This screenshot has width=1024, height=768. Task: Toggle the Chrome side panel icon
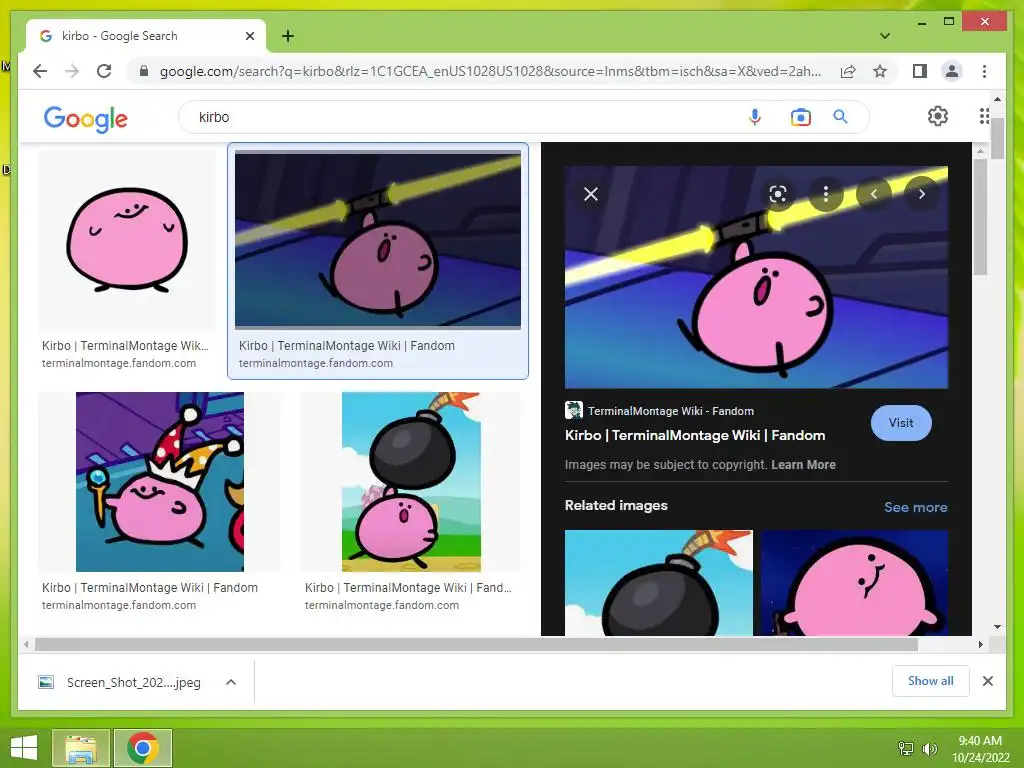pyautogui.click(x=920, y=71)
